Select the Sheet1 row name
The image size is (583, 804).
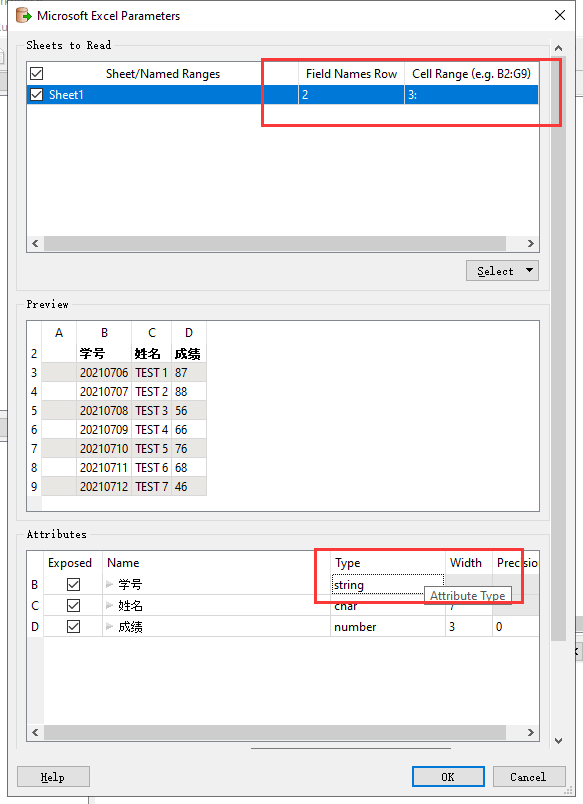[x=66, y=95]
